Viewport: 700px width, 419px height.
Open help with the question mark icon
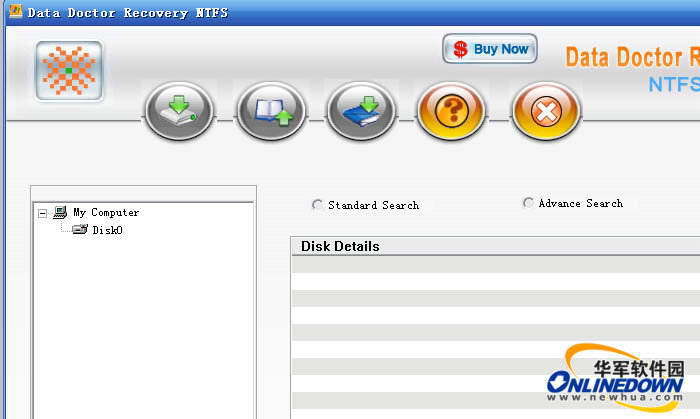(x=451, y=111)
